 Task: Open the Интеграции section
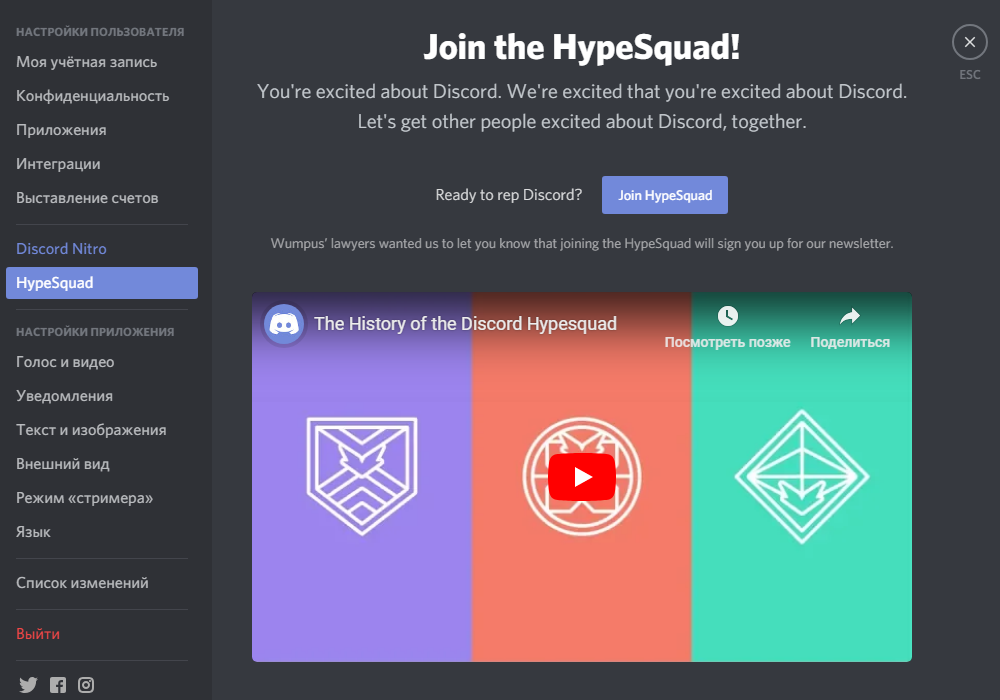(x=58, y=164)
